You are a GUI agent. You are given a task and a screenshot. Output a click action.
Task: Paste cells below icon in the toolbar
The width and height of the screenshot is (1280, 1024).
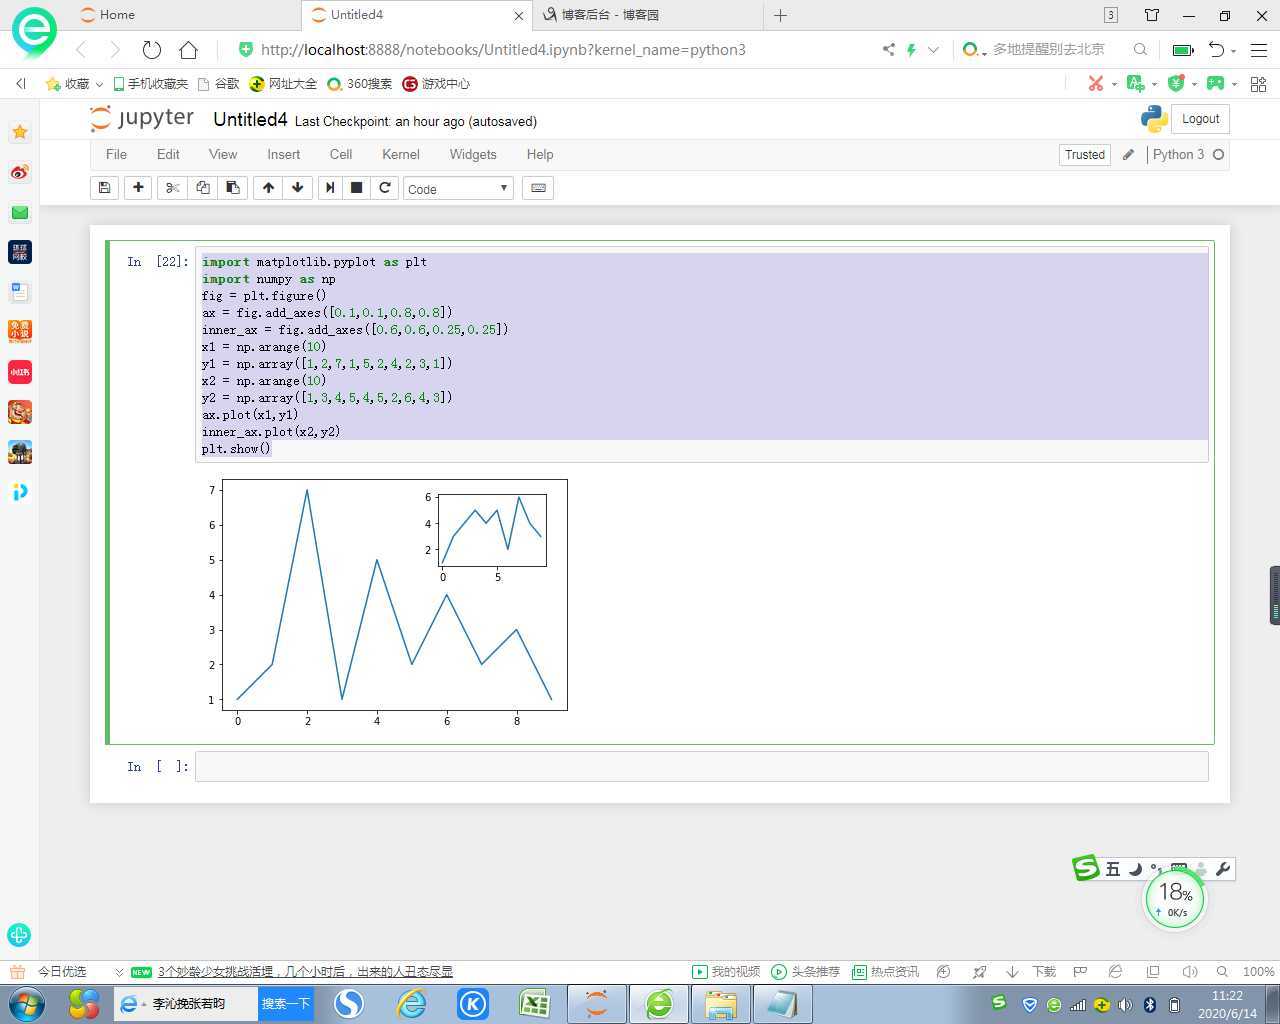tap(233, 188)
